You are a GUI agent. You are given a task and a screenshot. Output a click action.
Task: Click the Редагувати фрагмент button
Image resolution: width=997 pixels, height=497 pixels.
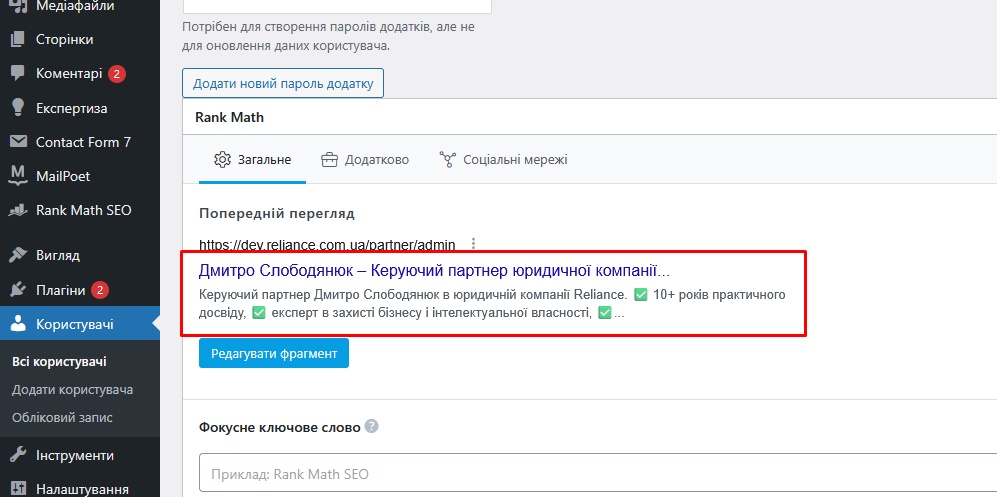274,353
